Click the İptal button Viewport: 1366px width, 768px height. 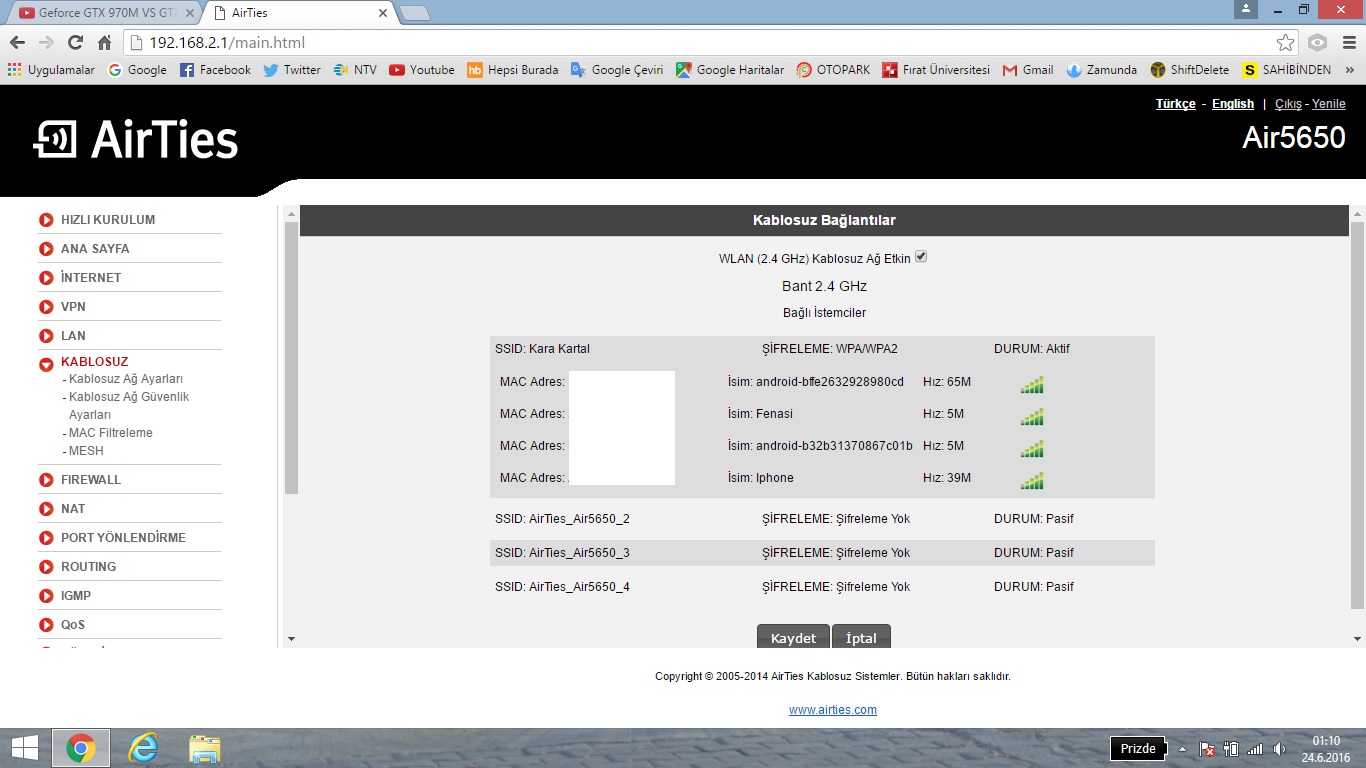coord(861,637)
